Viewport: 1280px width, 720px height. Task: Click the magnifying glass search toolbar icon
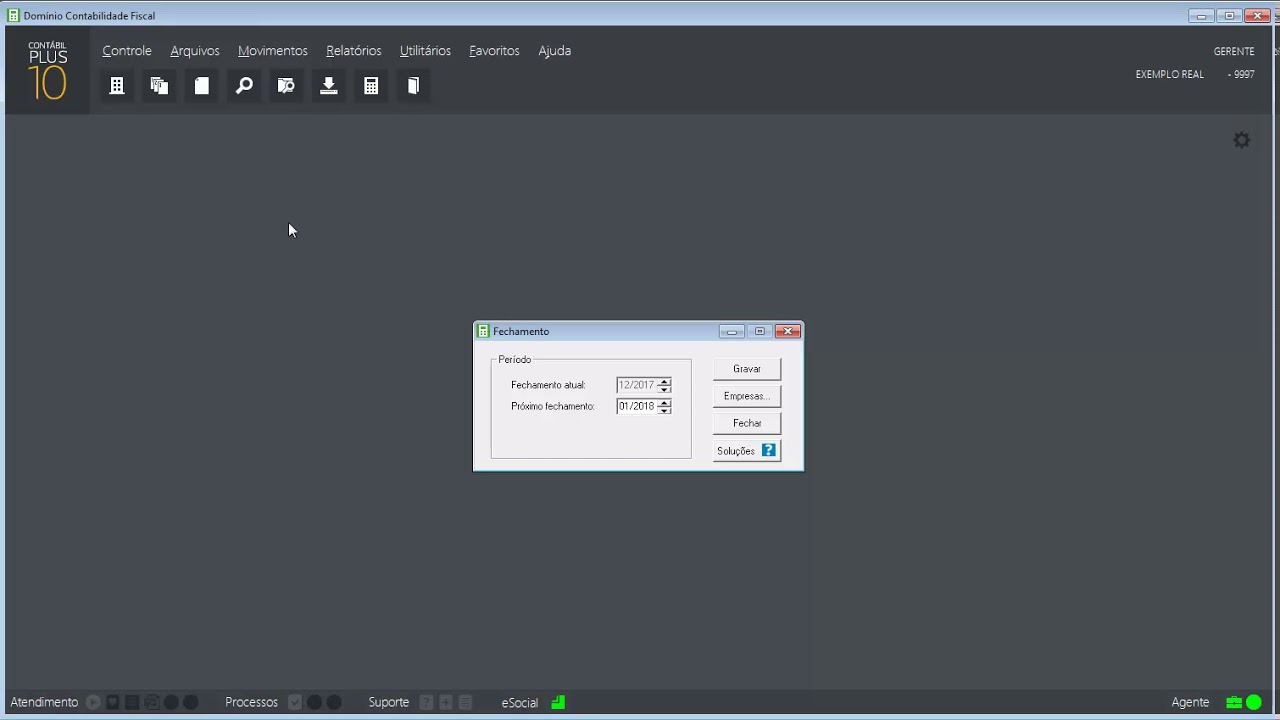(x=244, y=86)
